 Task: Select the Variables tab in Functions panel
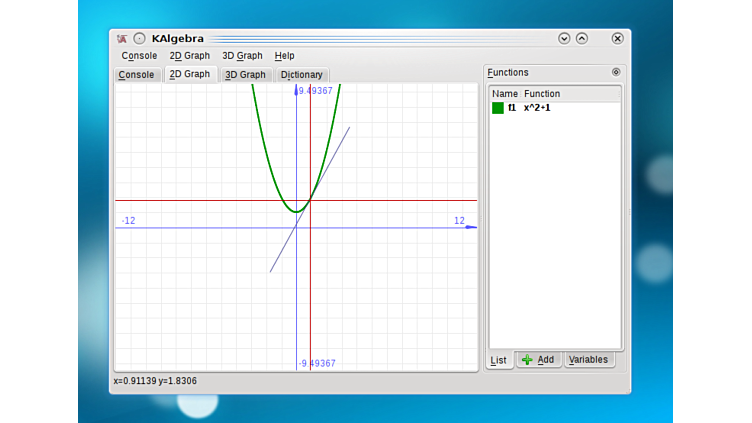click(x=588, y=360)
